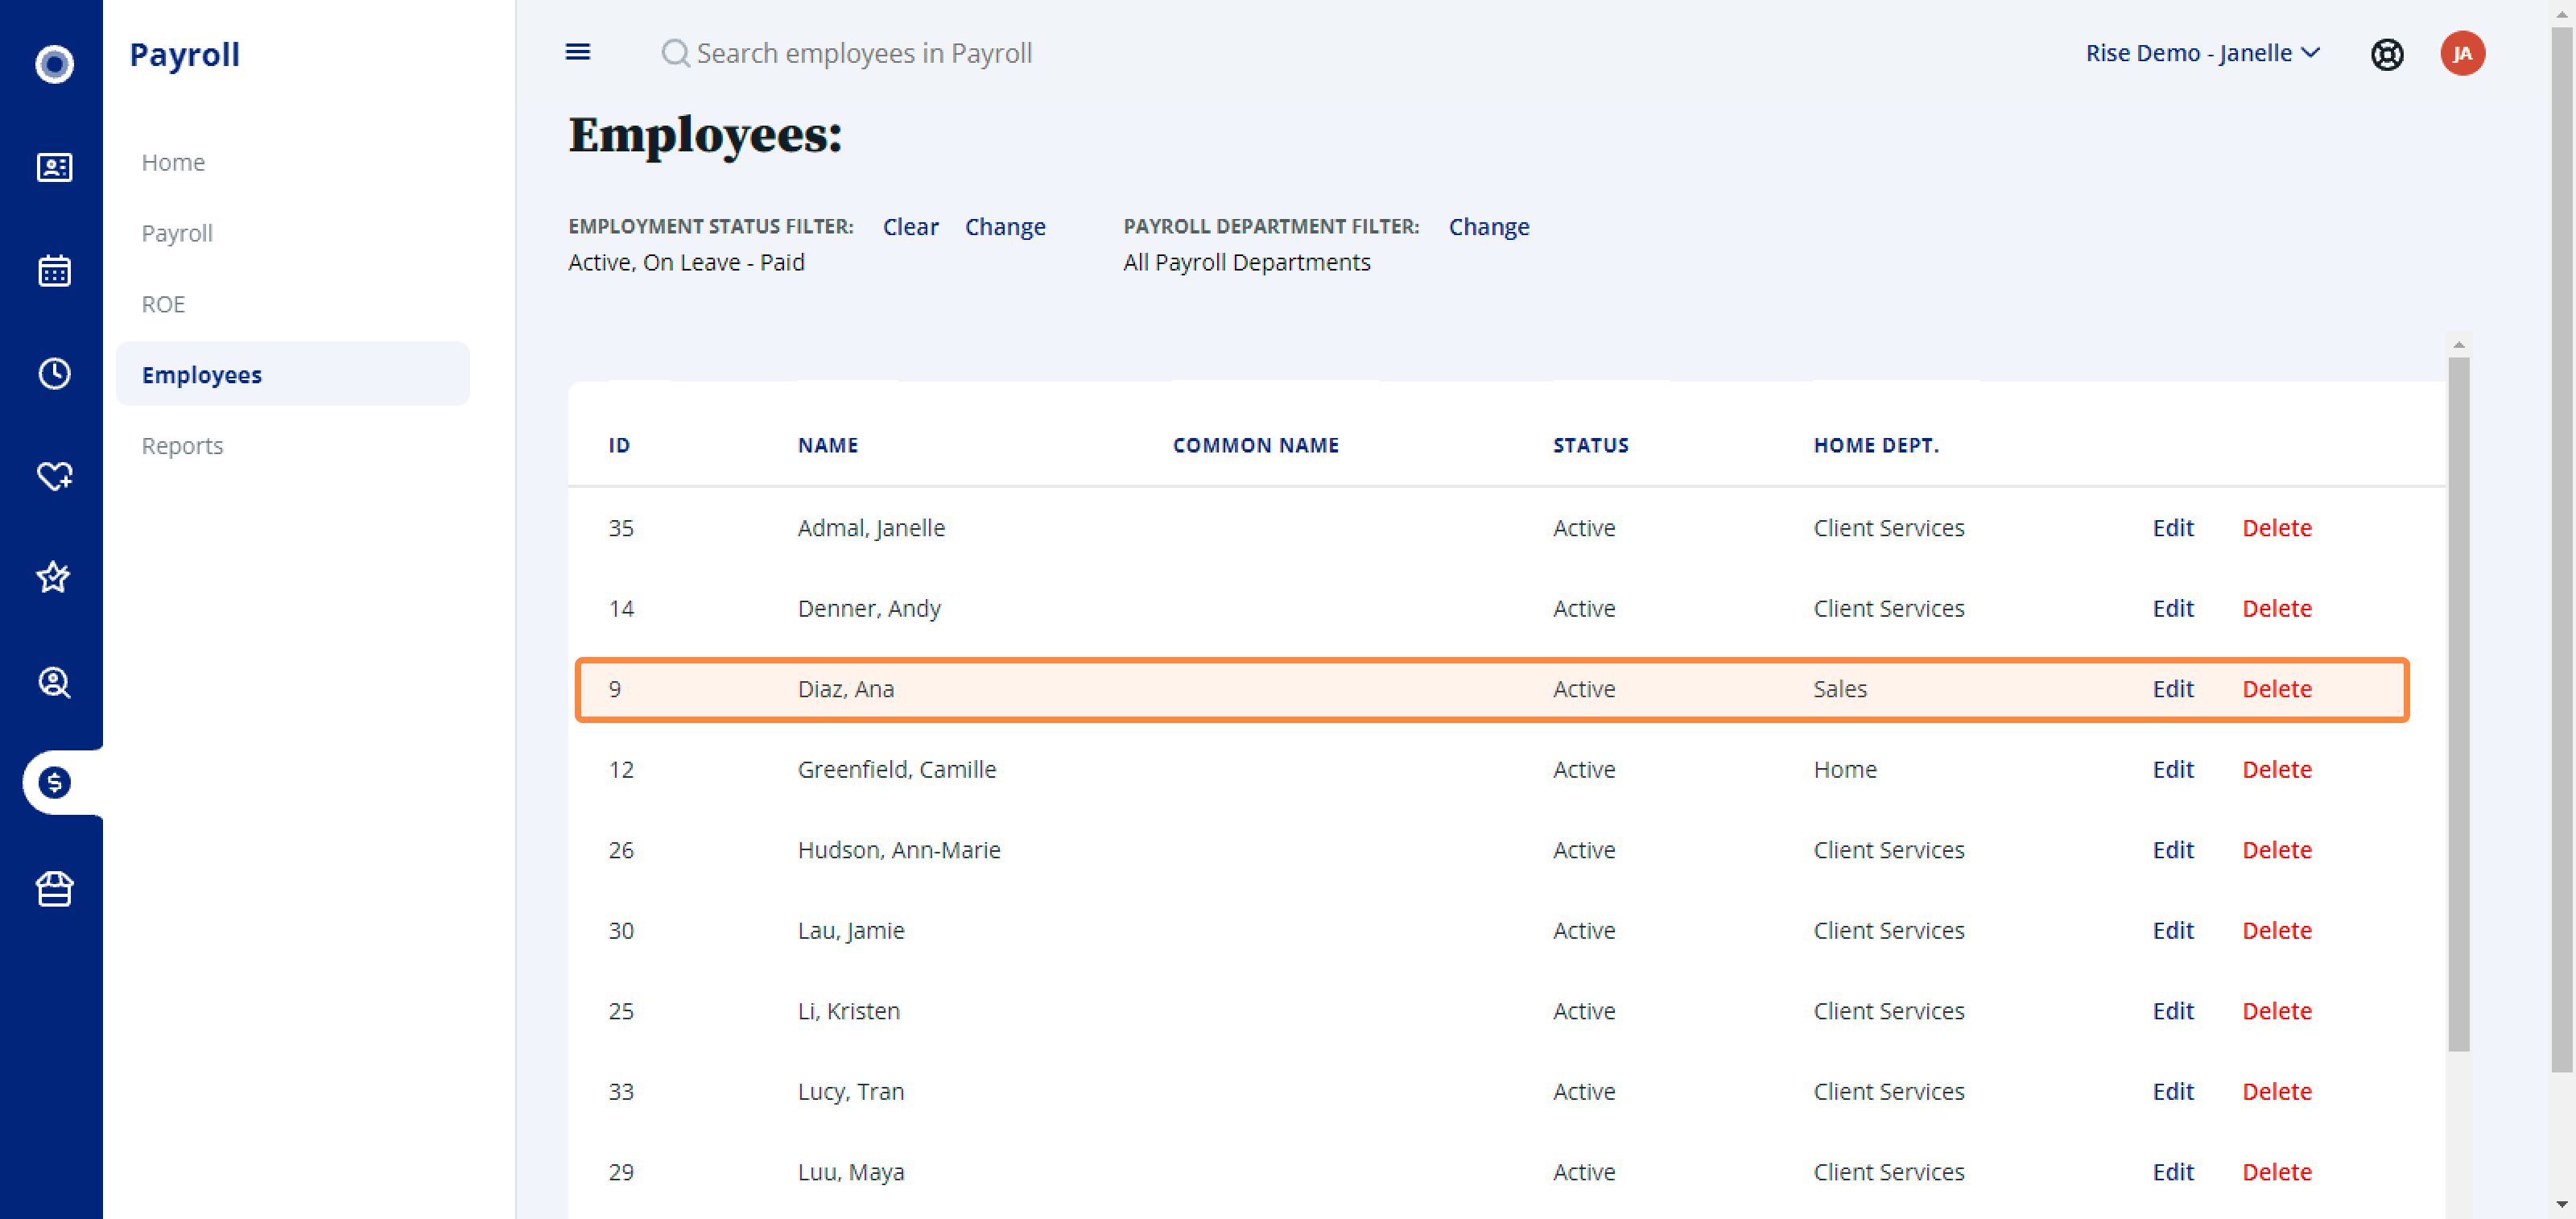The height and width of the screenshot is (1219, 2576).
Task: Open the heart benefits icon
Action: 54,476
